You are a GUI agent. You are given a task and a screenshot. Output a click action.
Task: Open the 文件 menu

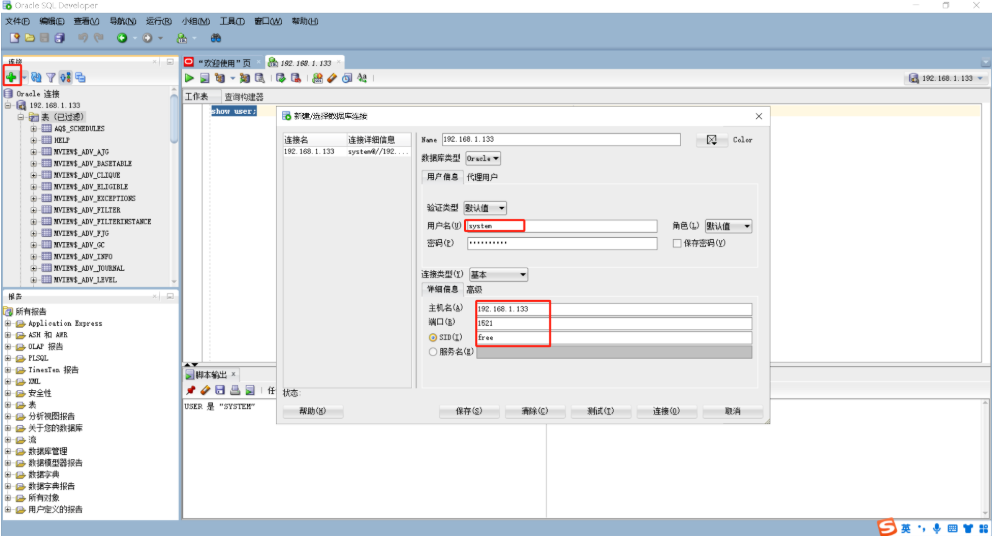click(x=17, y=21)
